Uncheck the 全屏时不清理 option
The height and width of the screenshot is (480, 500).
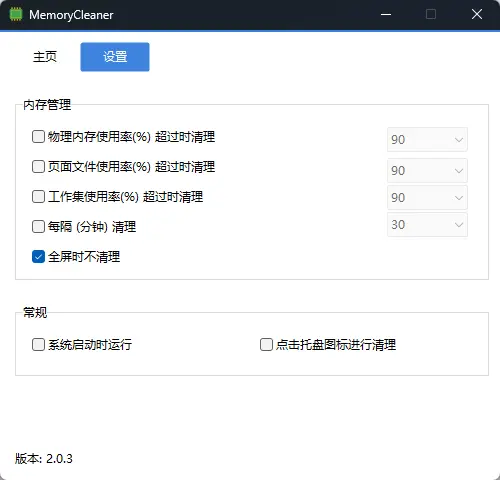[38, 257]
